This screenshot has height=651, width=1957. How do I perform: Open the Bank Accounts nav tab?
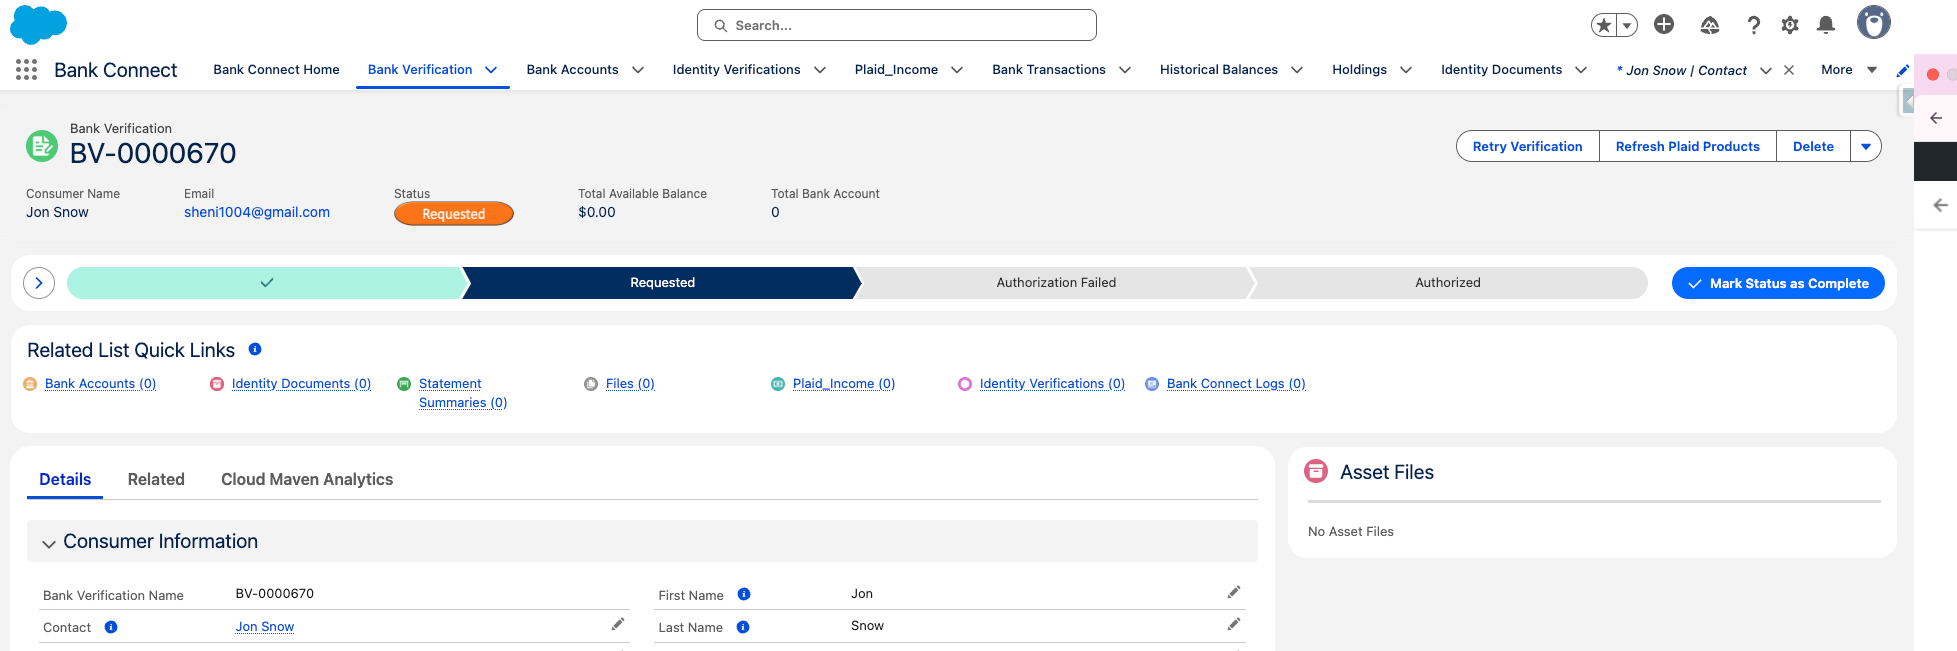pyautogui.click(x=572, y=70)
